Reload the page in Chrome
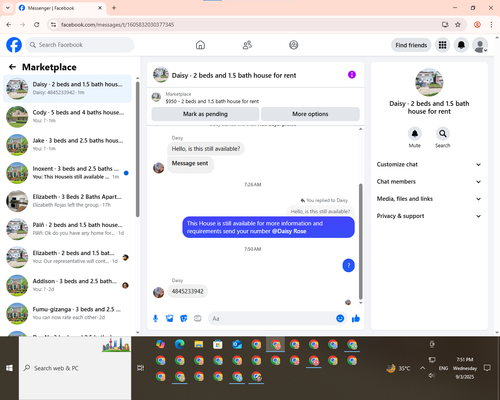 [37, 25]
